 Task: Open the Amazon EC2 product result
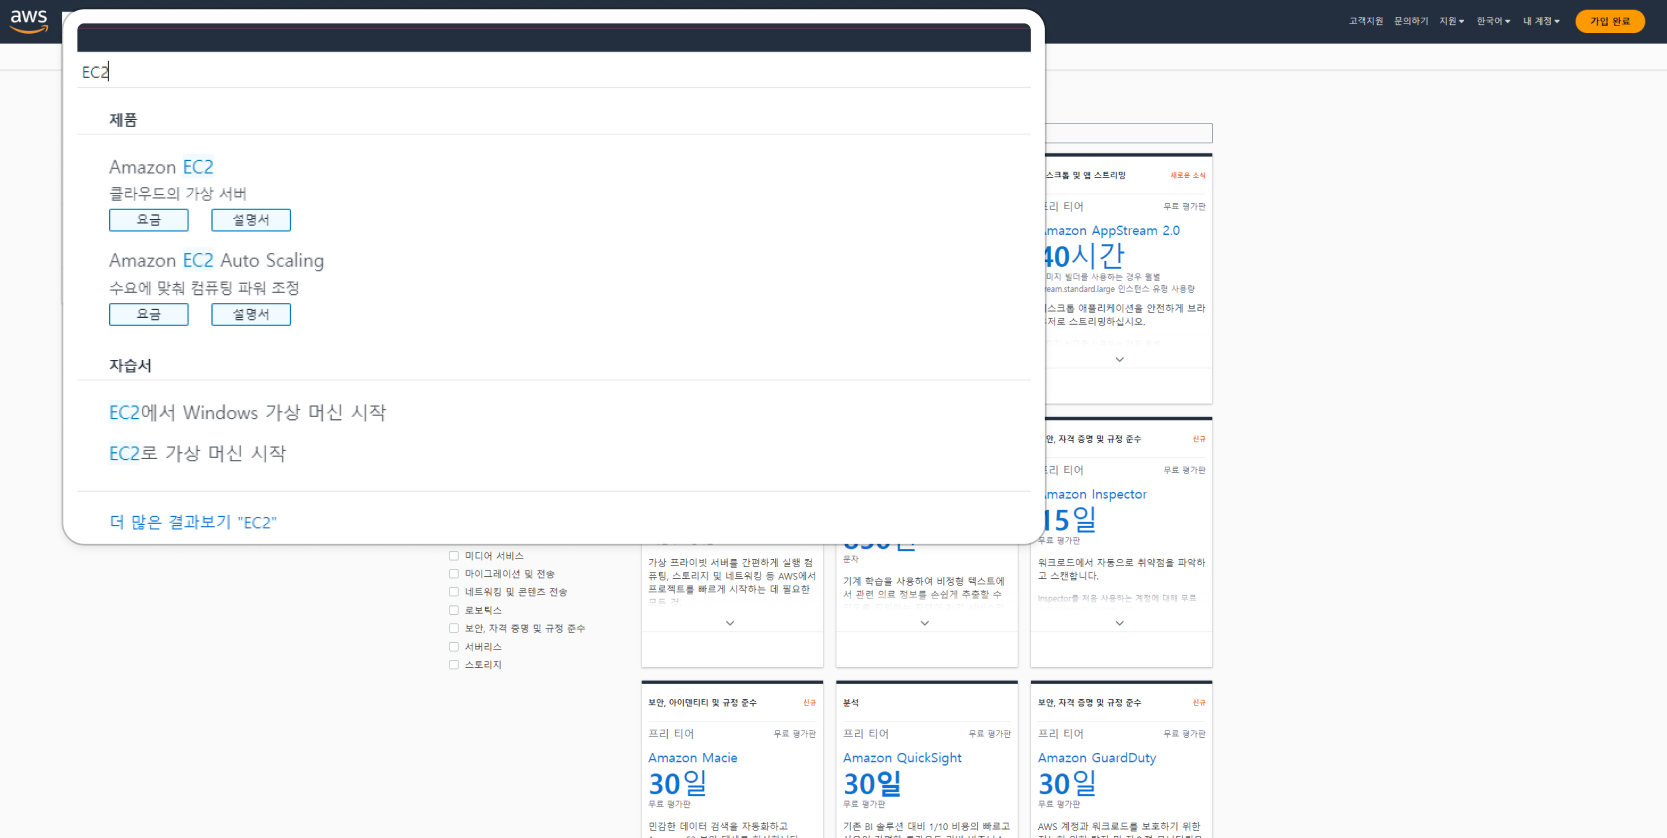(161, 167)
